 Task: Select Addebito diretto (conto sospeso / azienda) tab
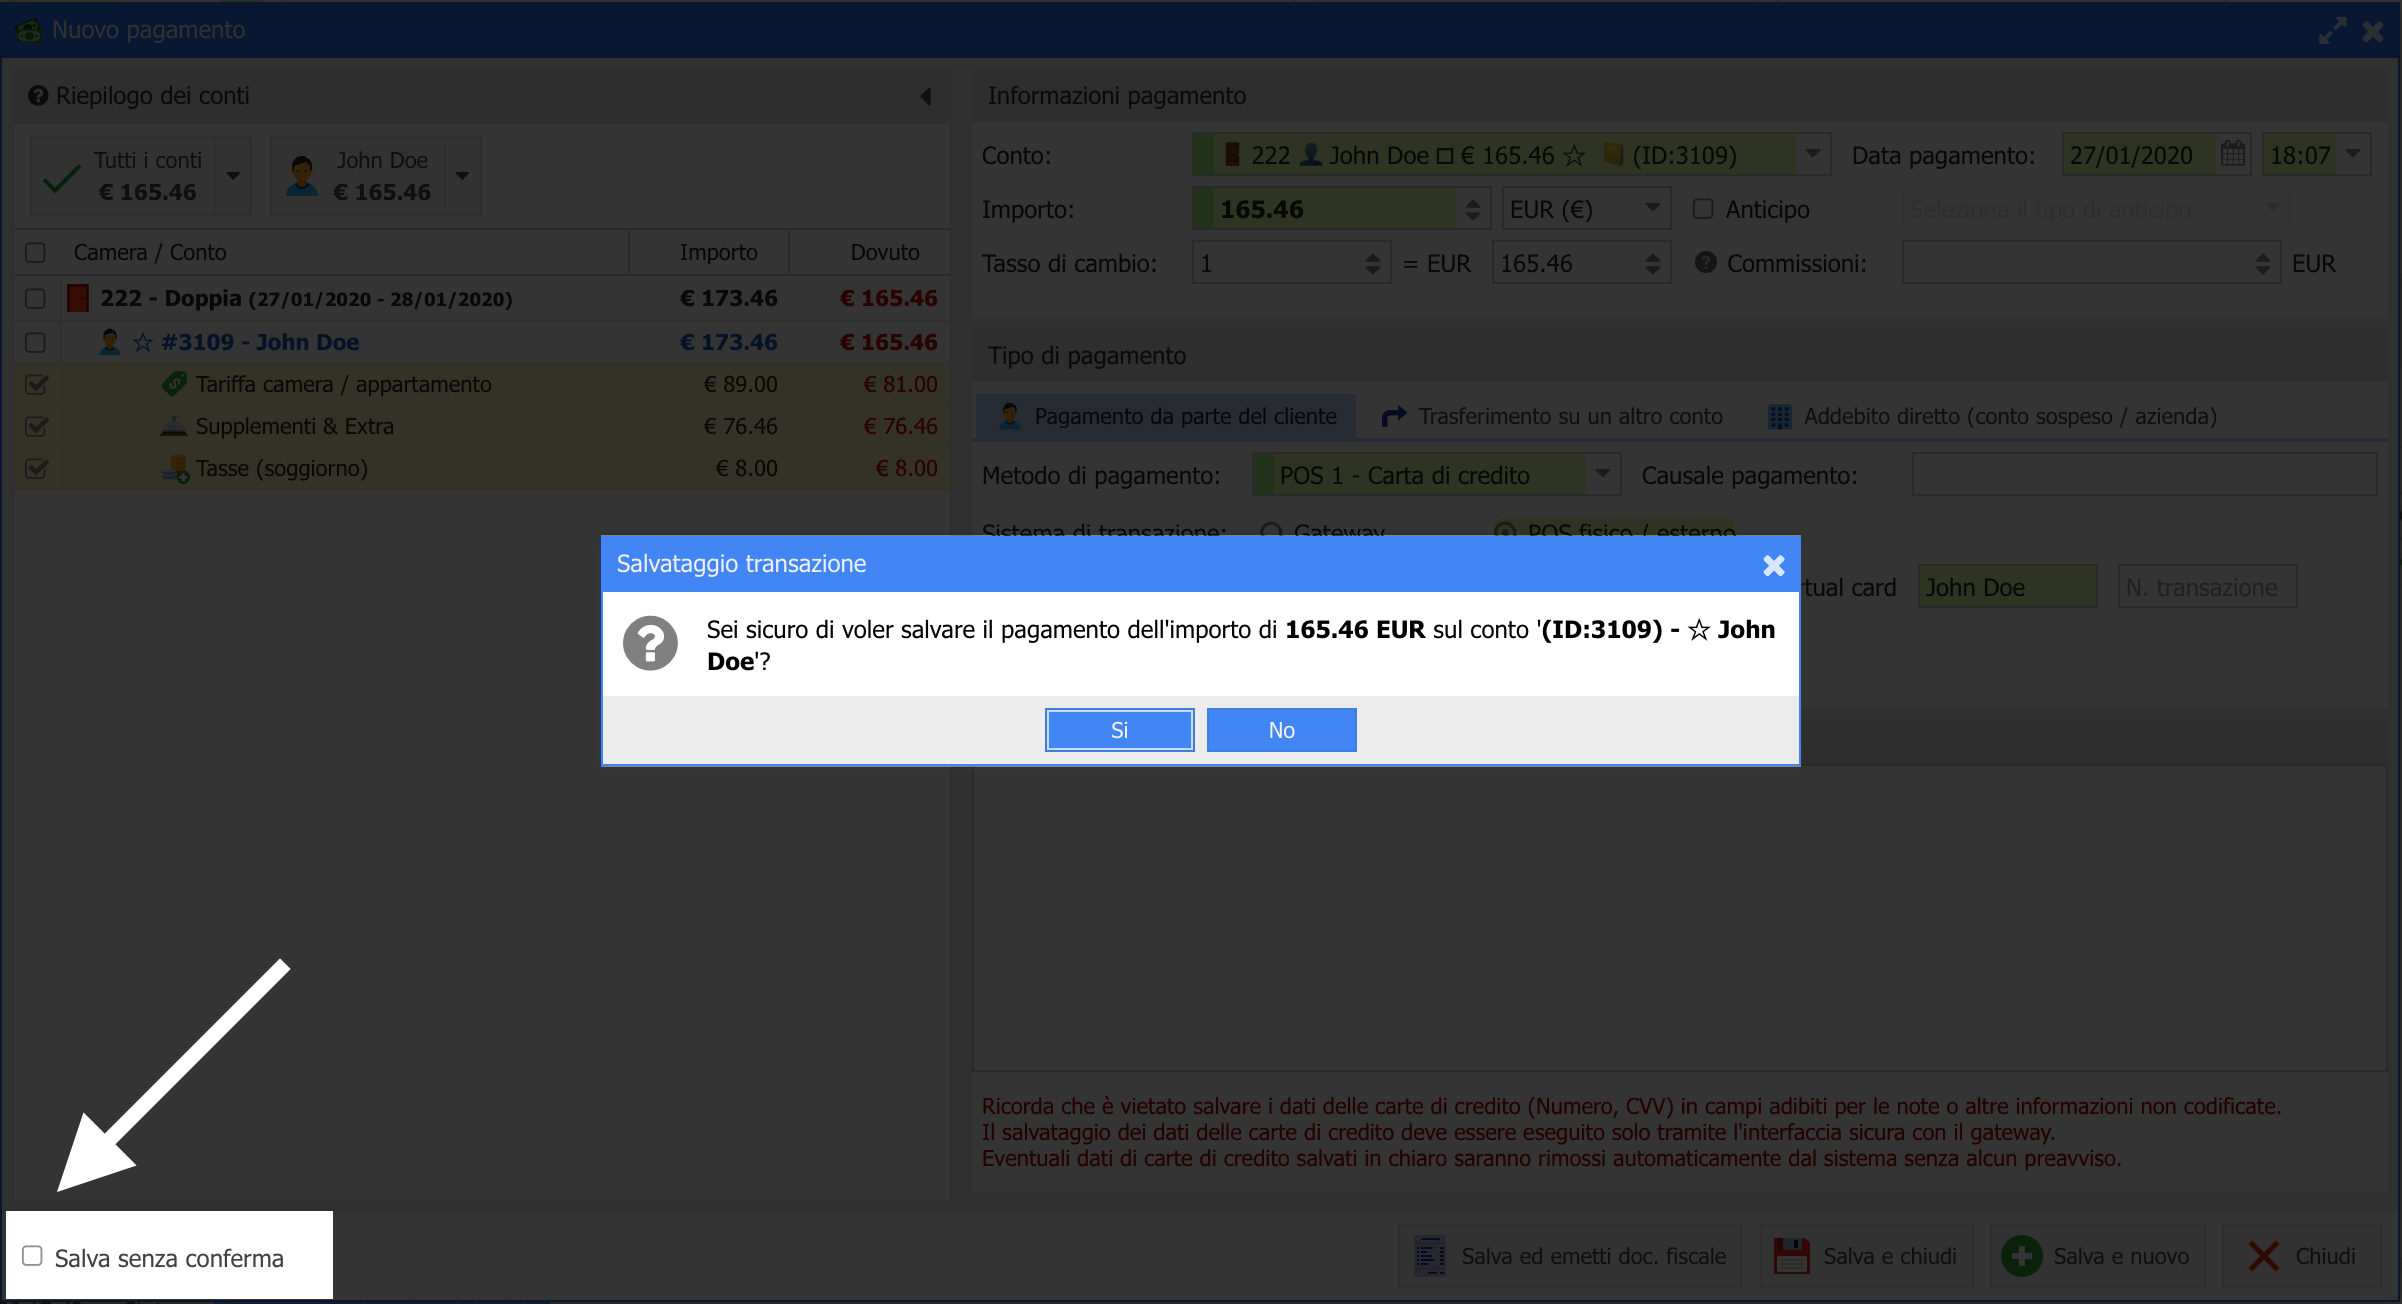pyautogui.click(x=1993, y=416)
